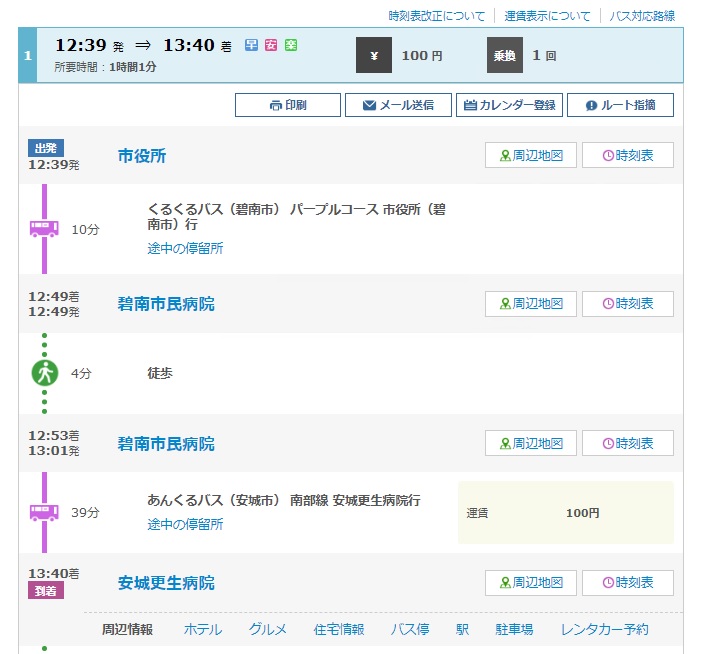
Task: Open 時刻表改正について link
Action: [x=436, y=16]
